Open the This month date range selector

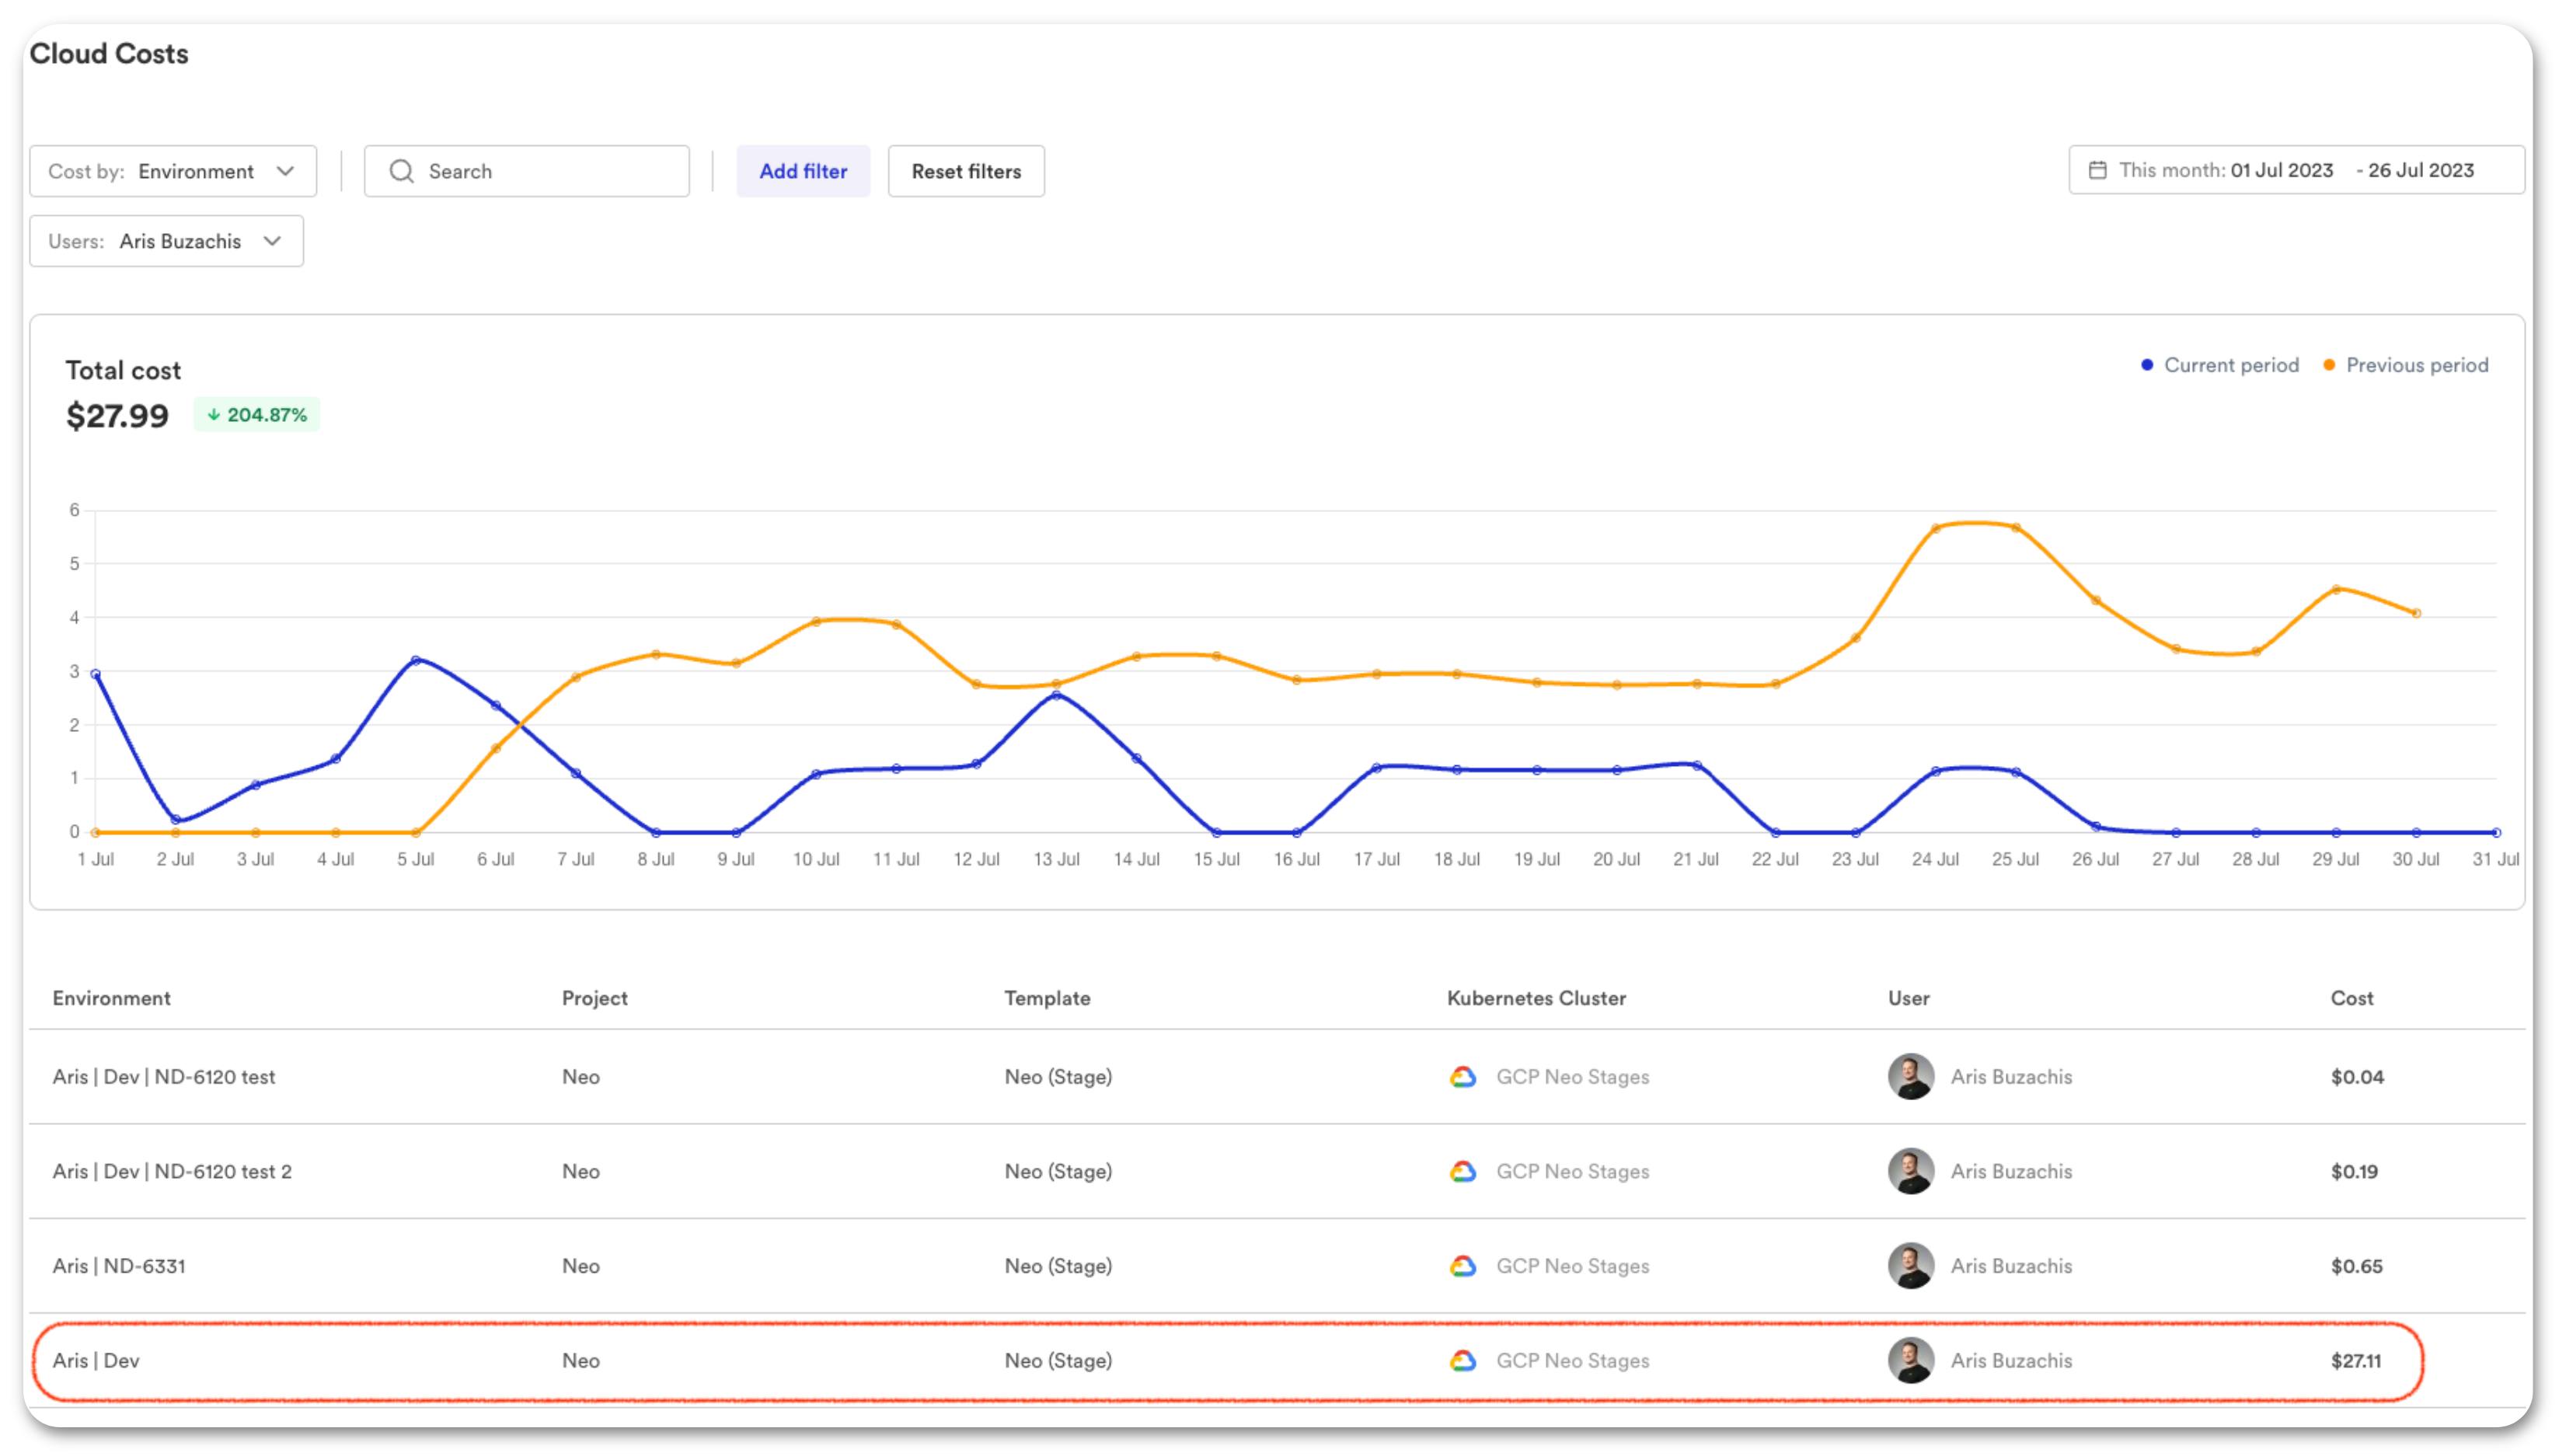tap(2295, 170)
